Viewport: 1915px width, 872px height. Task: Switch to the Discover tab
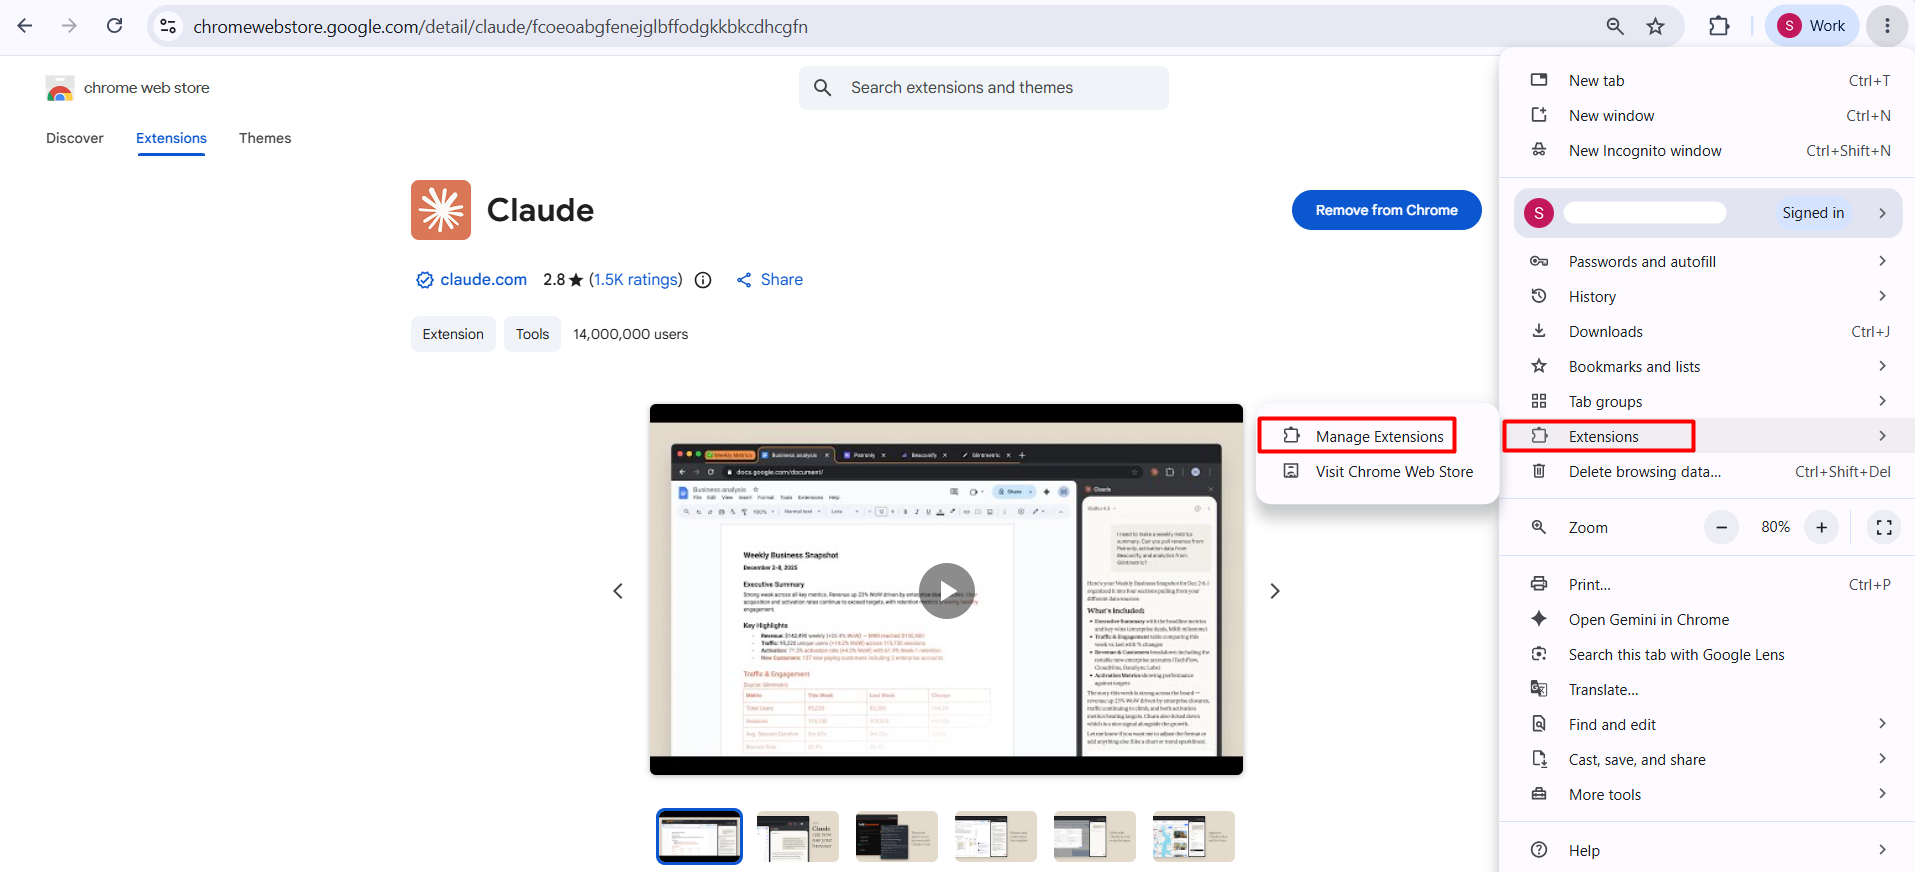(x=75, y=138)
